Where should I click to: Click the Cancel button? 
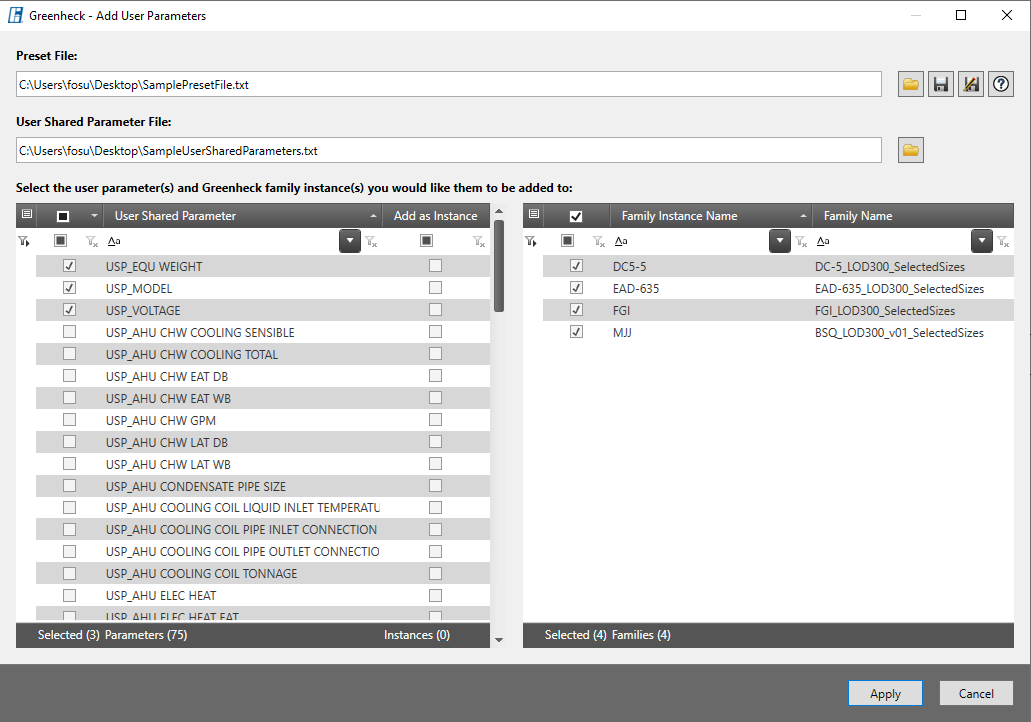click(x=976, y=693)
